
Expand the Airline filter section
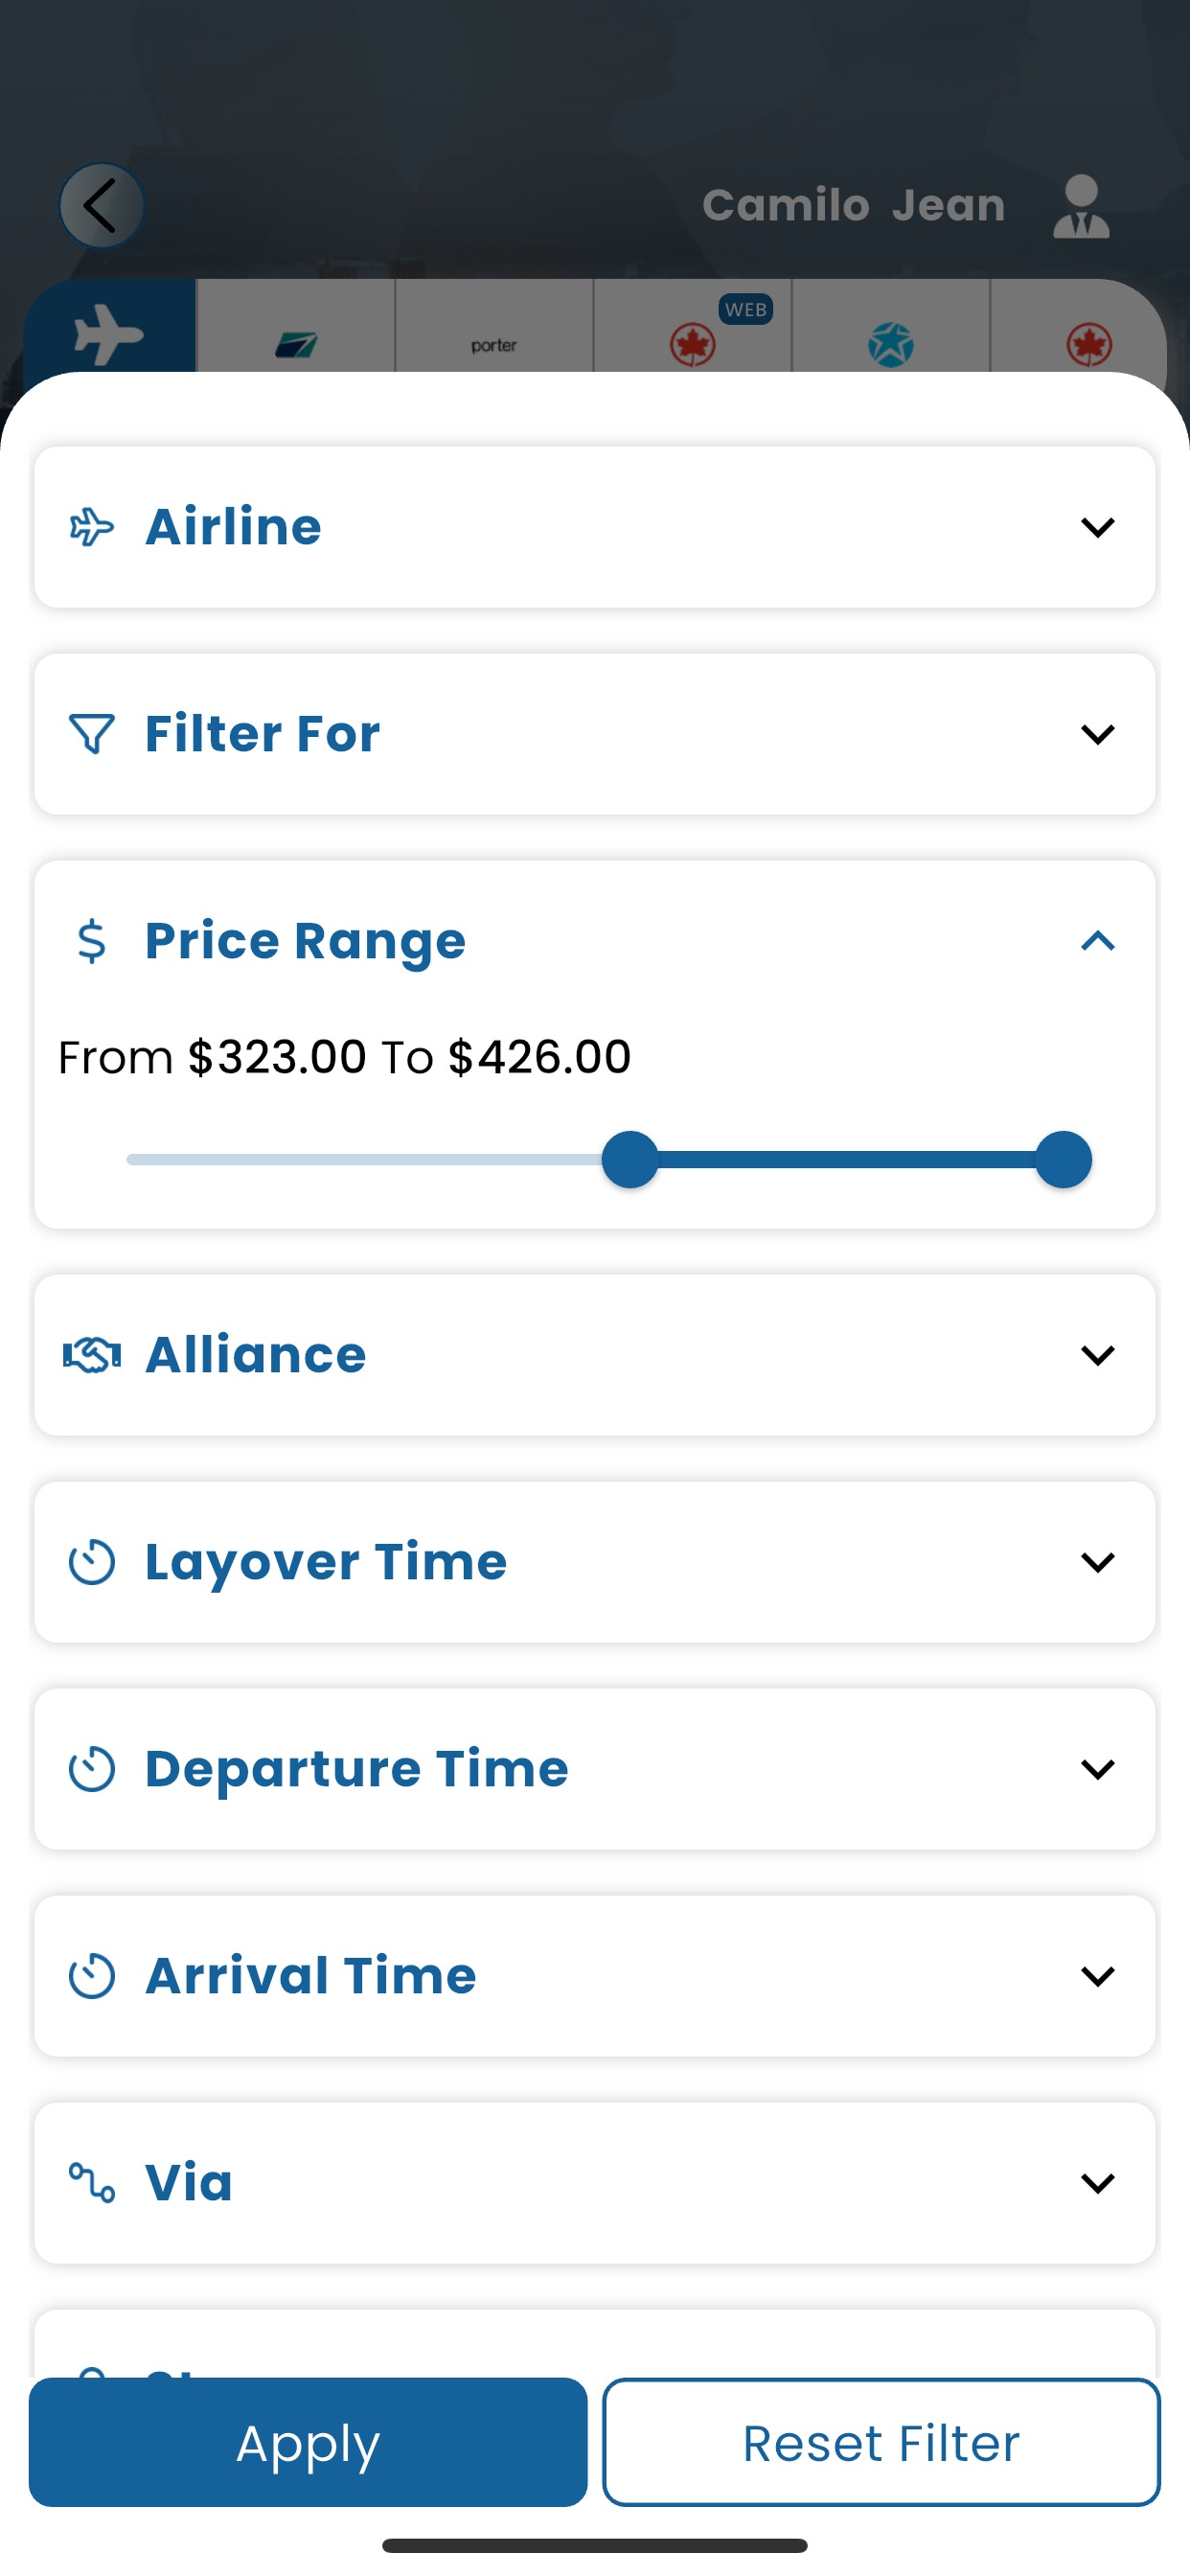1097,527
